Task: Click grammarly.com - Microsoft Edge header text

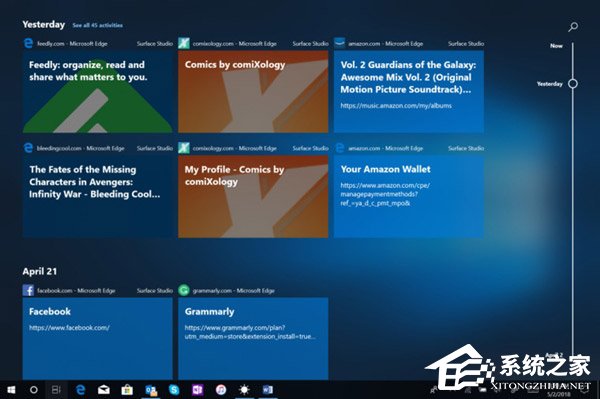Action: click(233, 291)
